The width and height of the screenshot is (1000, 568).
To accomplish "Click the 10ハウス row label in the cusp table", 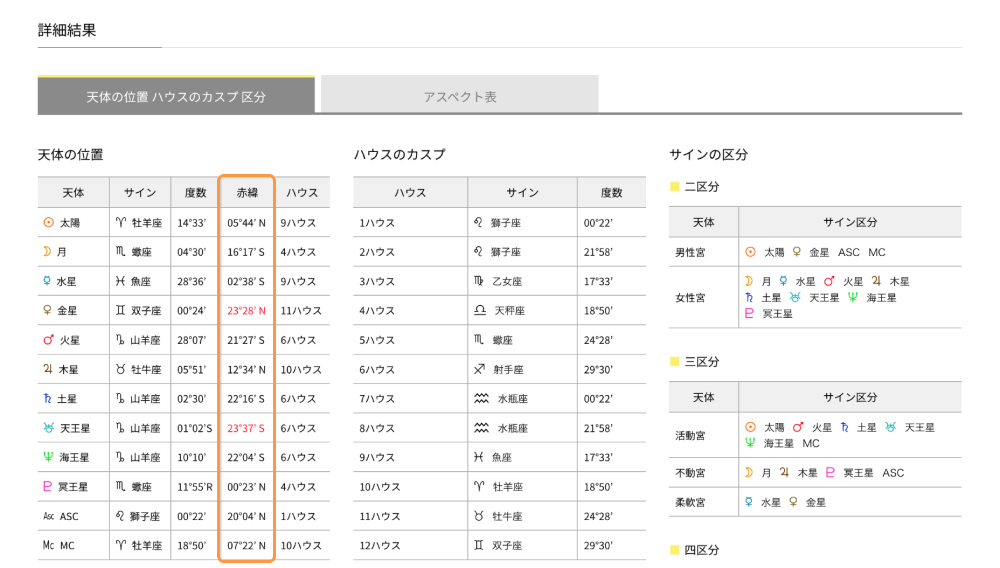I will [x=379, y=486].
